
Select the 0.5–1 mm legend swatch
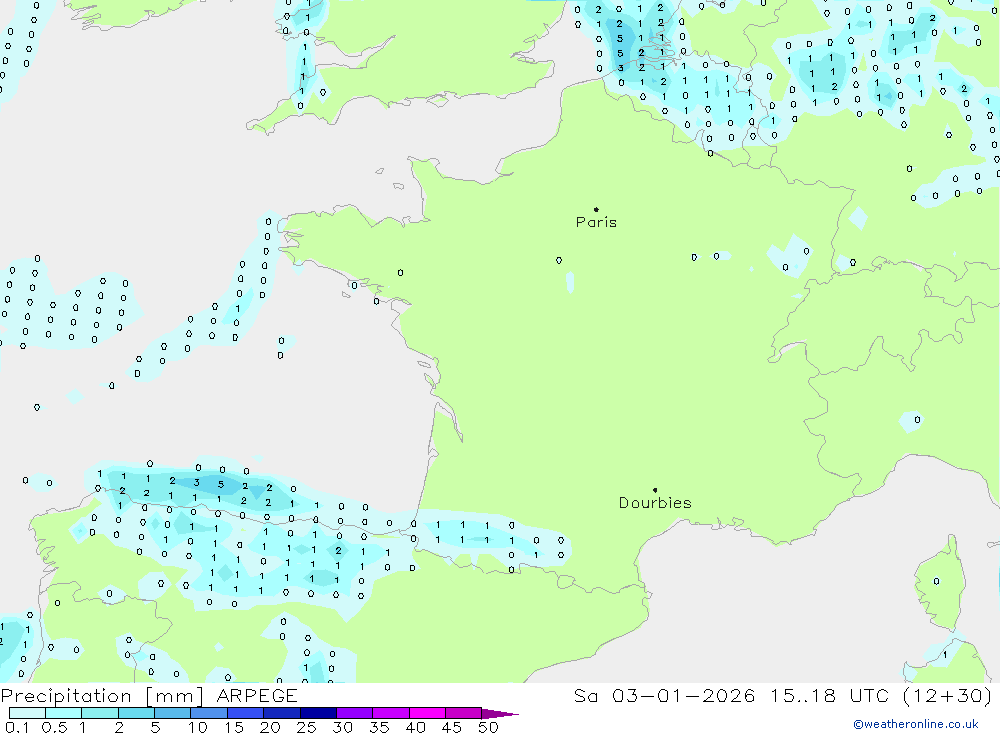pyautogui.click(x=64, y=713)
